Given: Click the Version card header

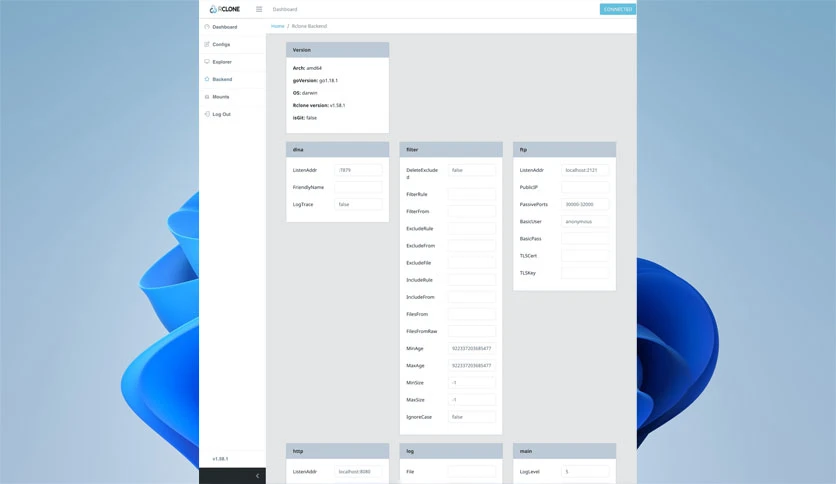Looking at the screenshot, I should coord(337,50).
